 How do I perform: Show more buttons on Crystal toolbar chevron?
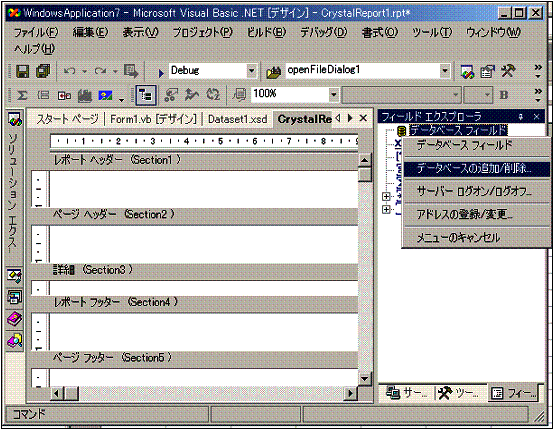click(x=538, y=95)
